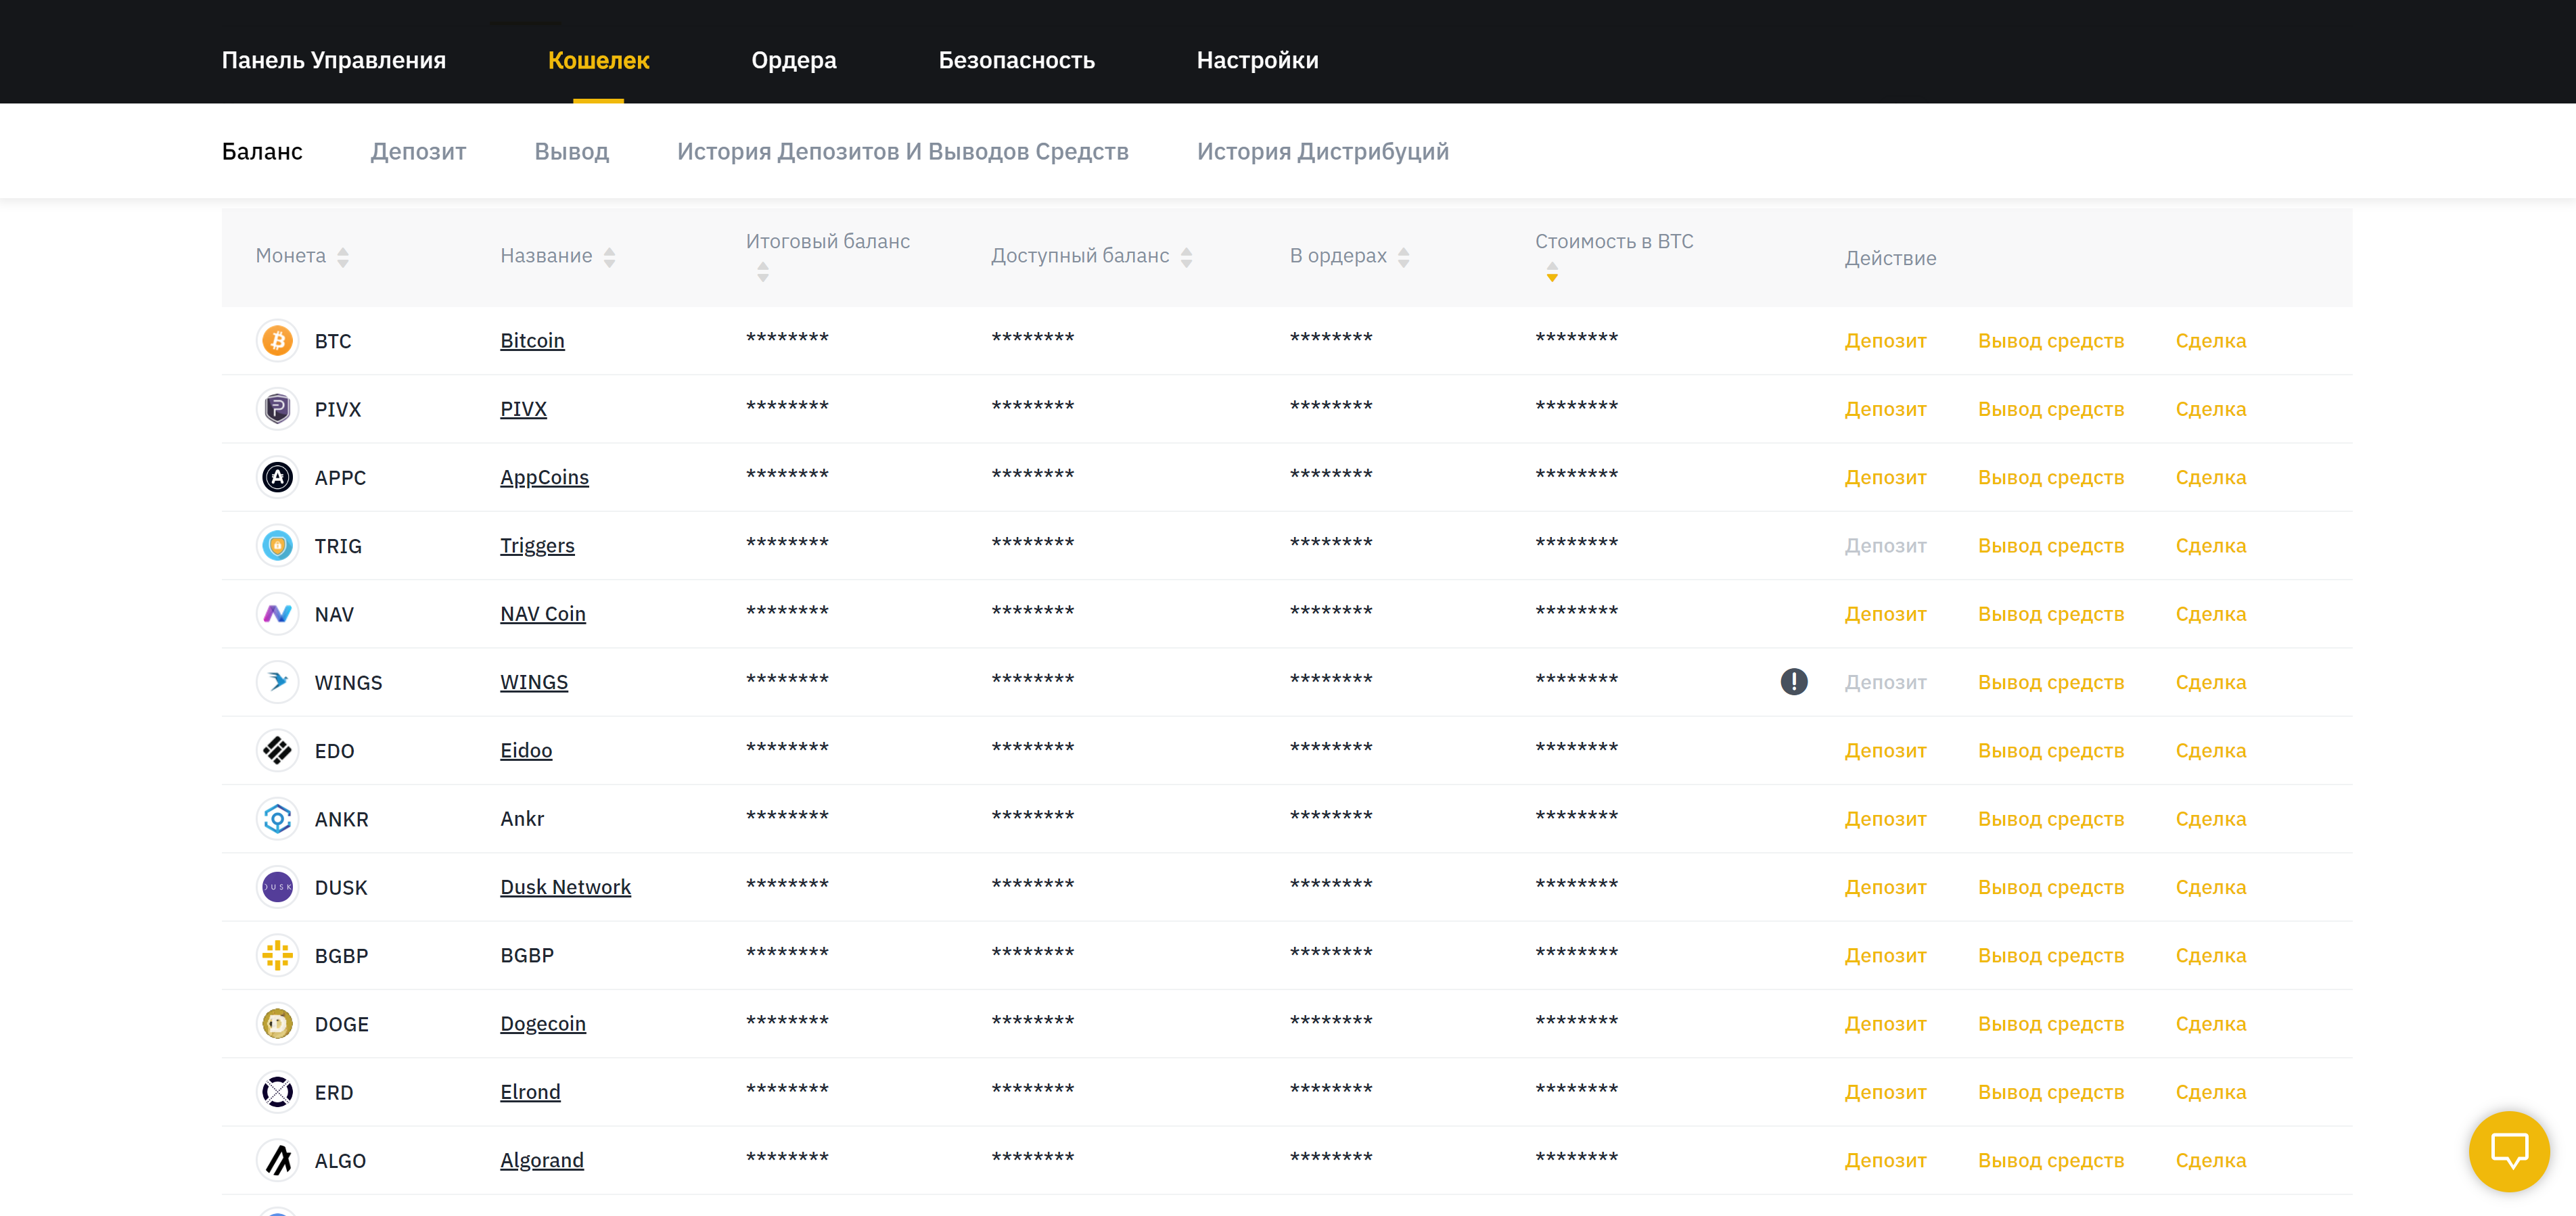The height and width of the screenshot is (1216, 2576).
Task: Click the Ankr ANKR coin icon
Action: (x=276, y=818)
